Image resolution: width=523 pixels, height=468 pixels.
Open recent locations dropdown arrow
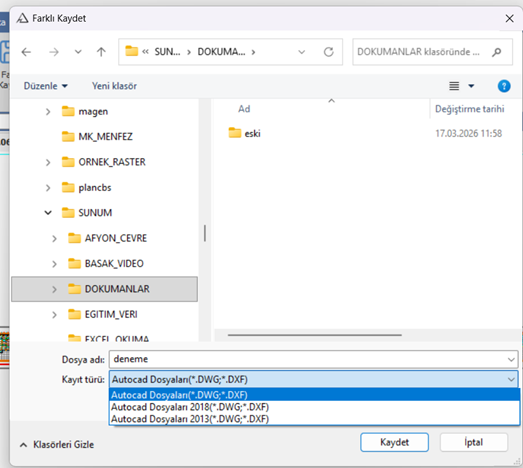[78, 52]
